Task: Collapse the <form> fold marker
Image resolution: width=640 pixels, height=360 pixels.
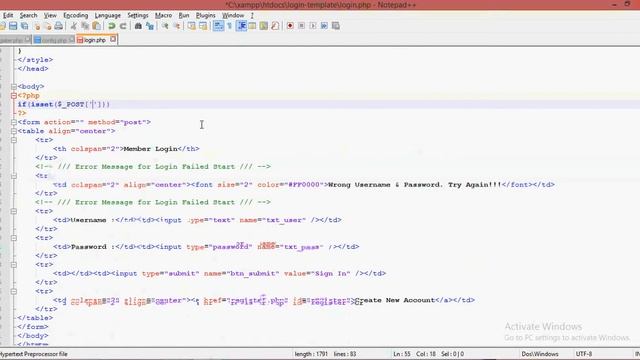Action: pyautogui.click(x=13, y=122)
